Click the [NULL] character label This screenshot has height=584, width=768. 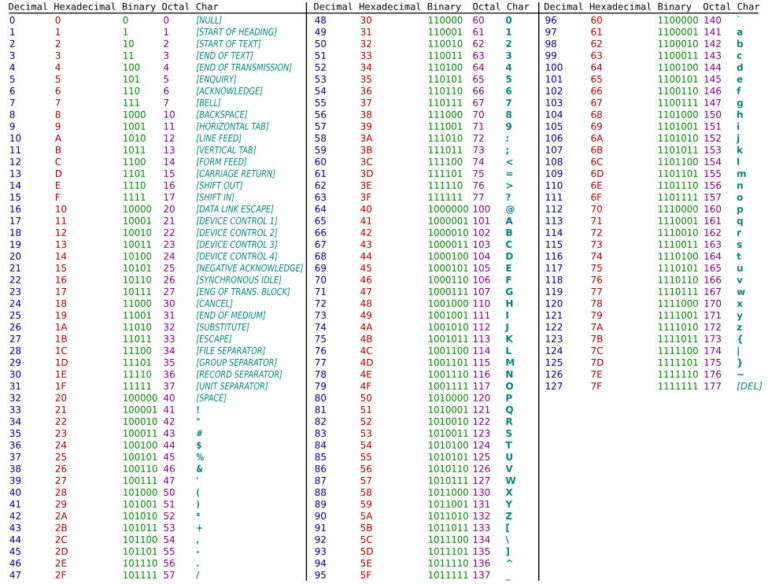pyautogui.click(x=209, y=20)
